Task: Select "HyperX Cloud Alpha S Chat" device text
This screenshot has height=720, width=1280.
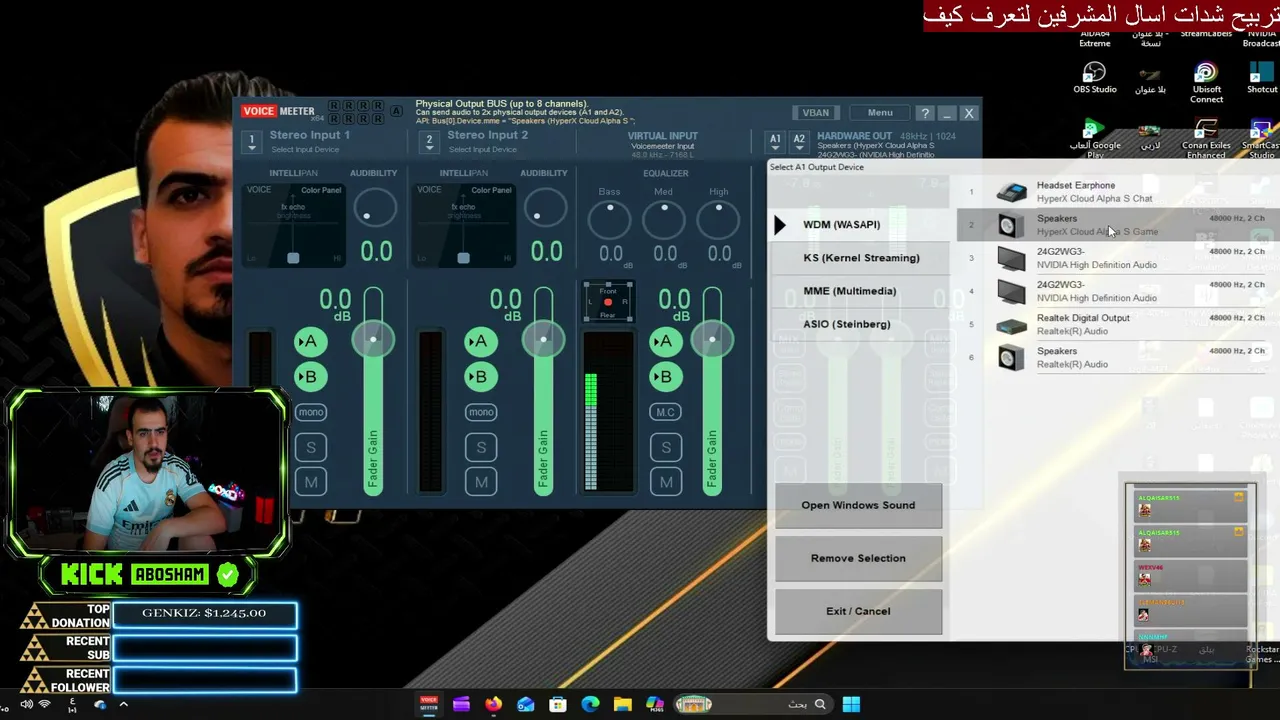Action: (1094, 199)
